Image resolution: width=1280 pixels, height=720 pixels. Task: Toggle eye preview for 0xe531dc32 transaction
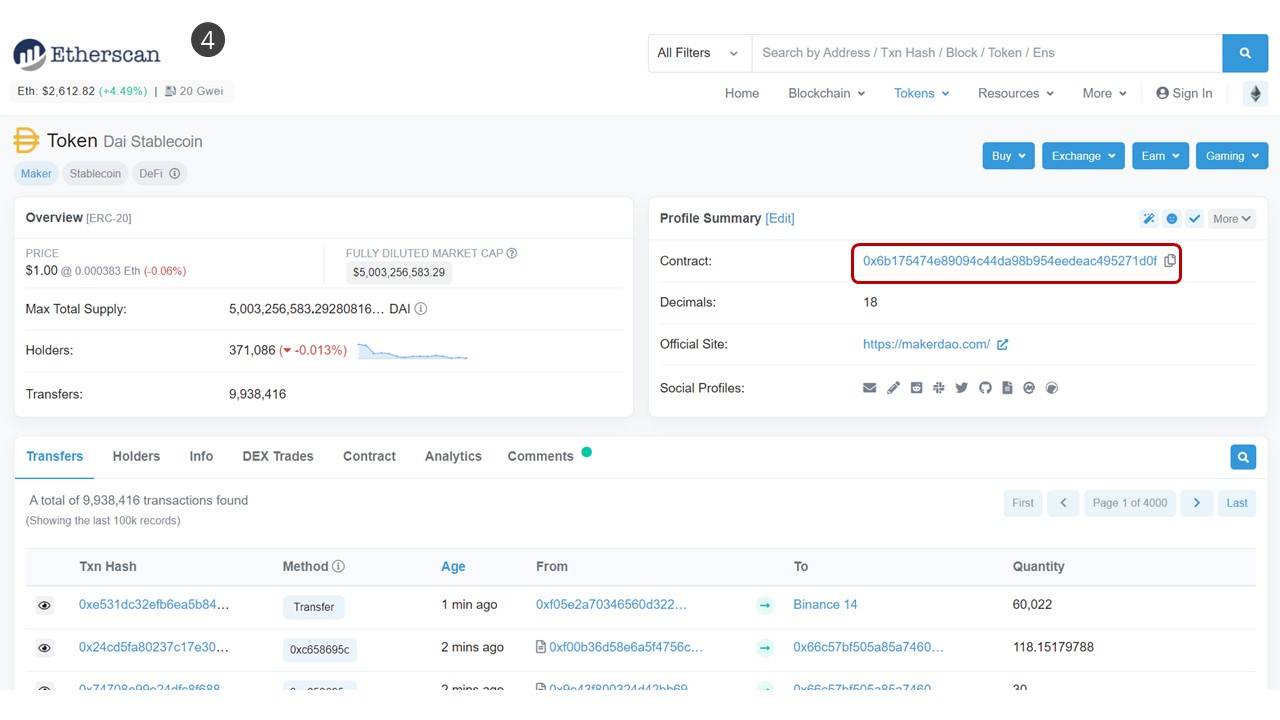pyautogui.click(x=44, y=605)
